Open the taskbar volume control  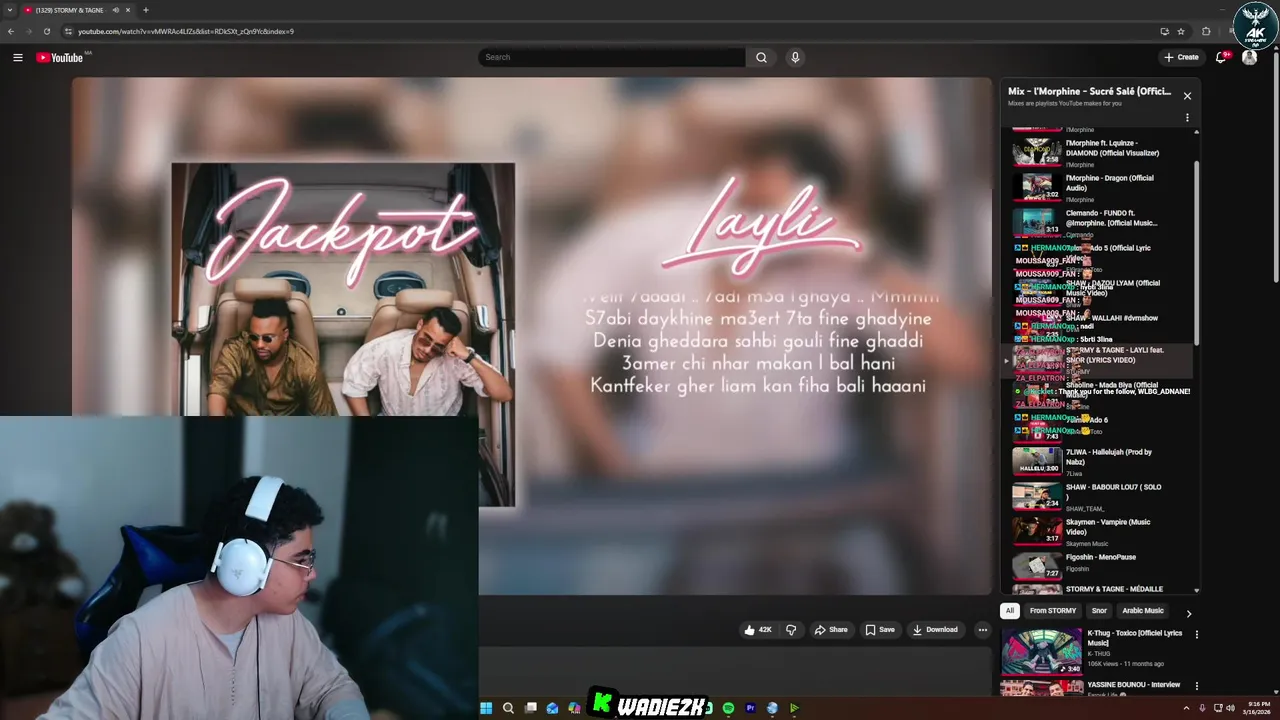pos(1230,708)
